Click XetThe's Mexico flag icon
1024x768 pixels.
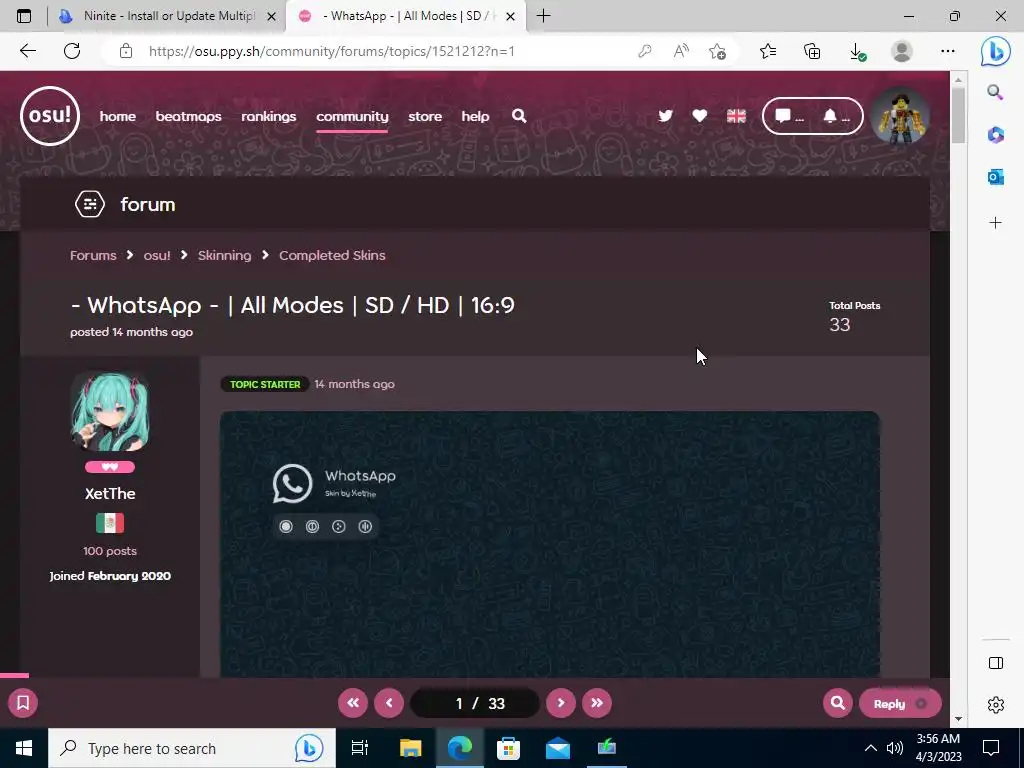[x=110, y=523]
